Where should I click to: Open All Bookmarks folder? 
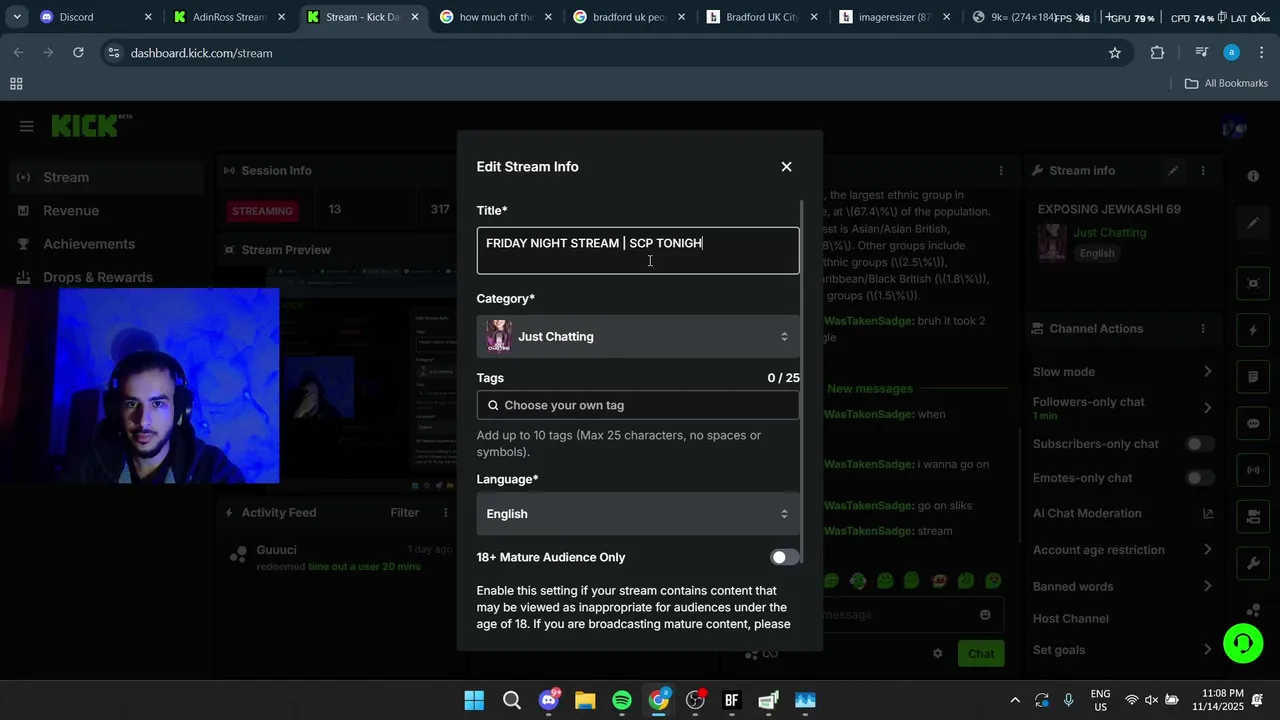click(x=1226, y=83)
